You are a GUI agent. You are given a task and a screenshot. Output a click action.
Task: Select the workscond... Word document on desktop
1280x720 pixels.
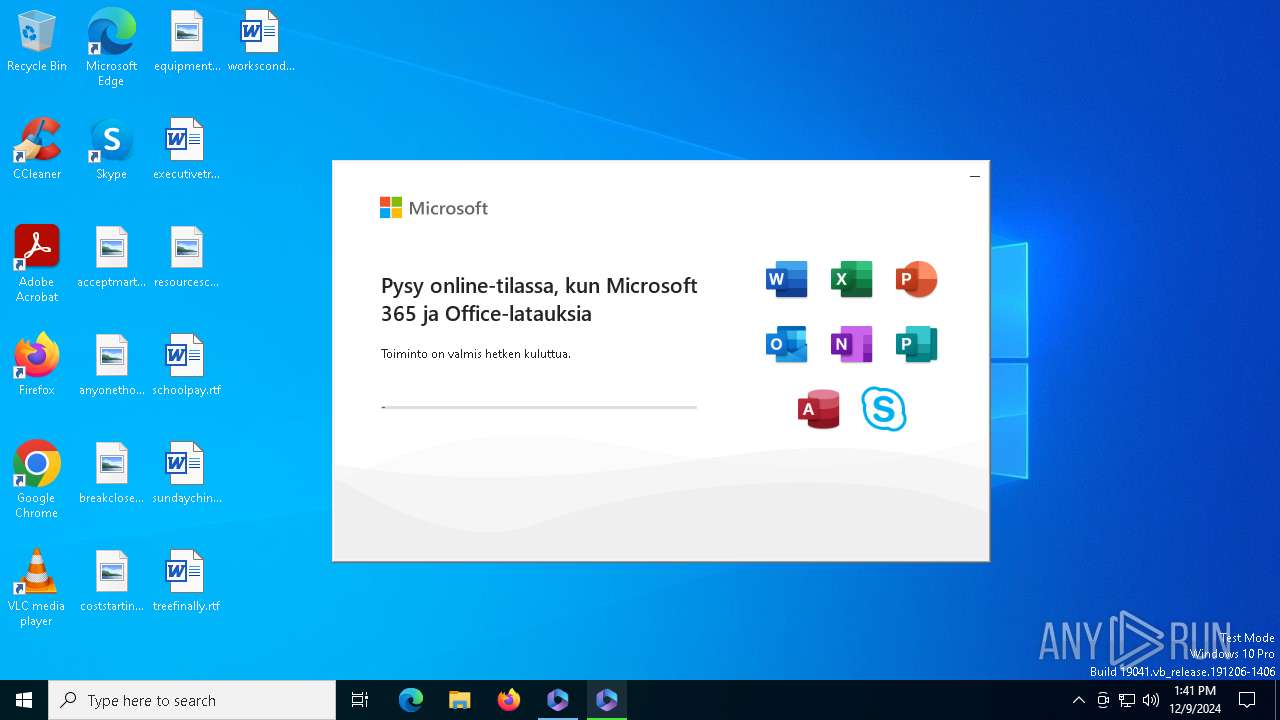pyautogui.click(x=261, y=43)
